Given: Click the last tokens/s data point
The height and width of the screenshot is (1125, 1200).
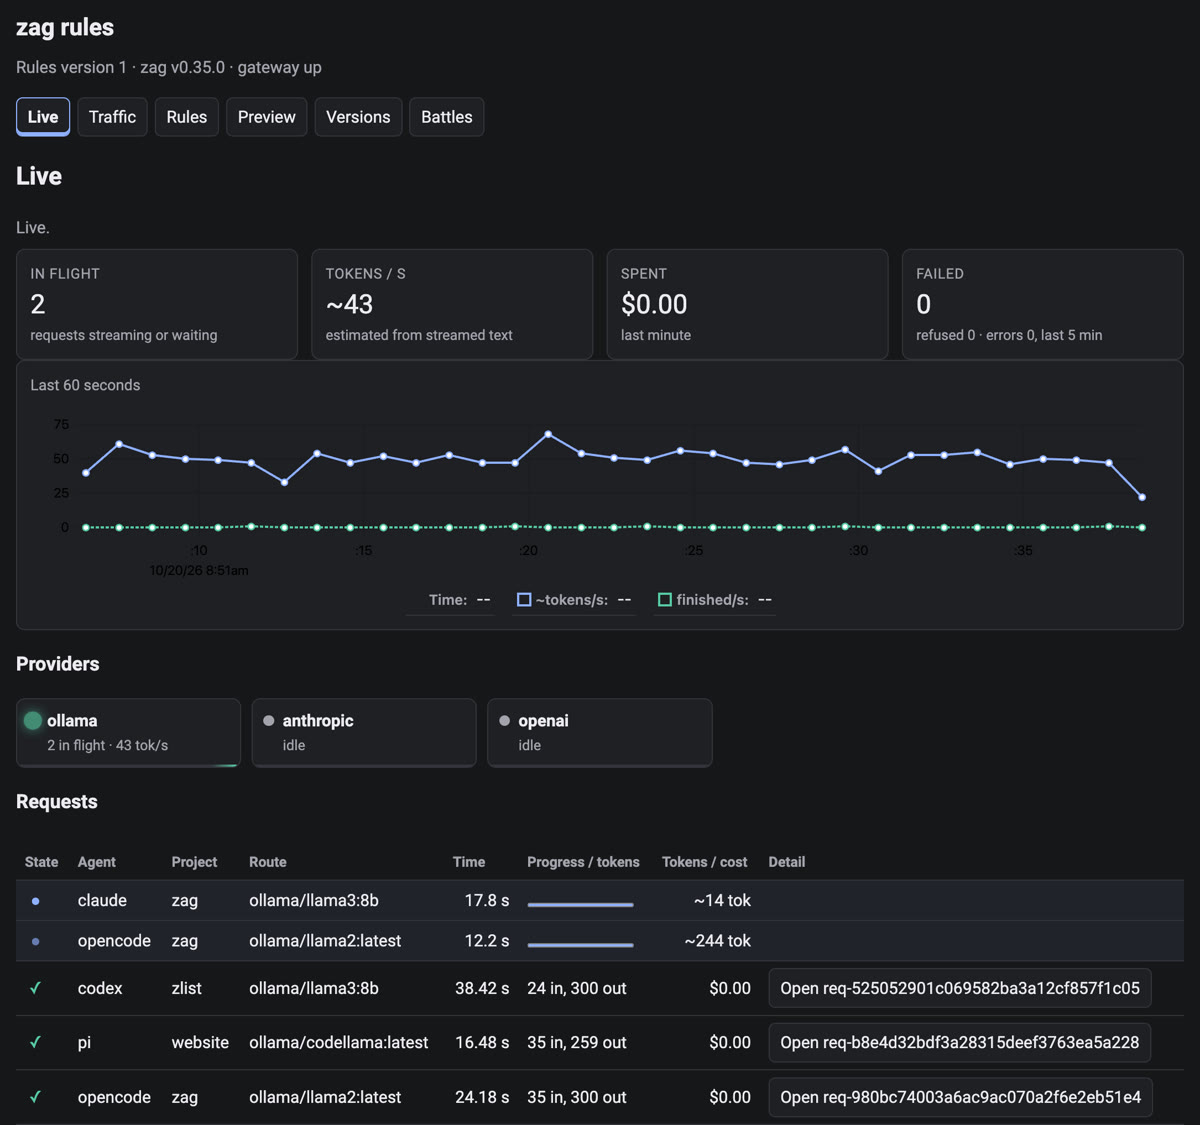Looking at the screenshot, I should click(1142, 497).
